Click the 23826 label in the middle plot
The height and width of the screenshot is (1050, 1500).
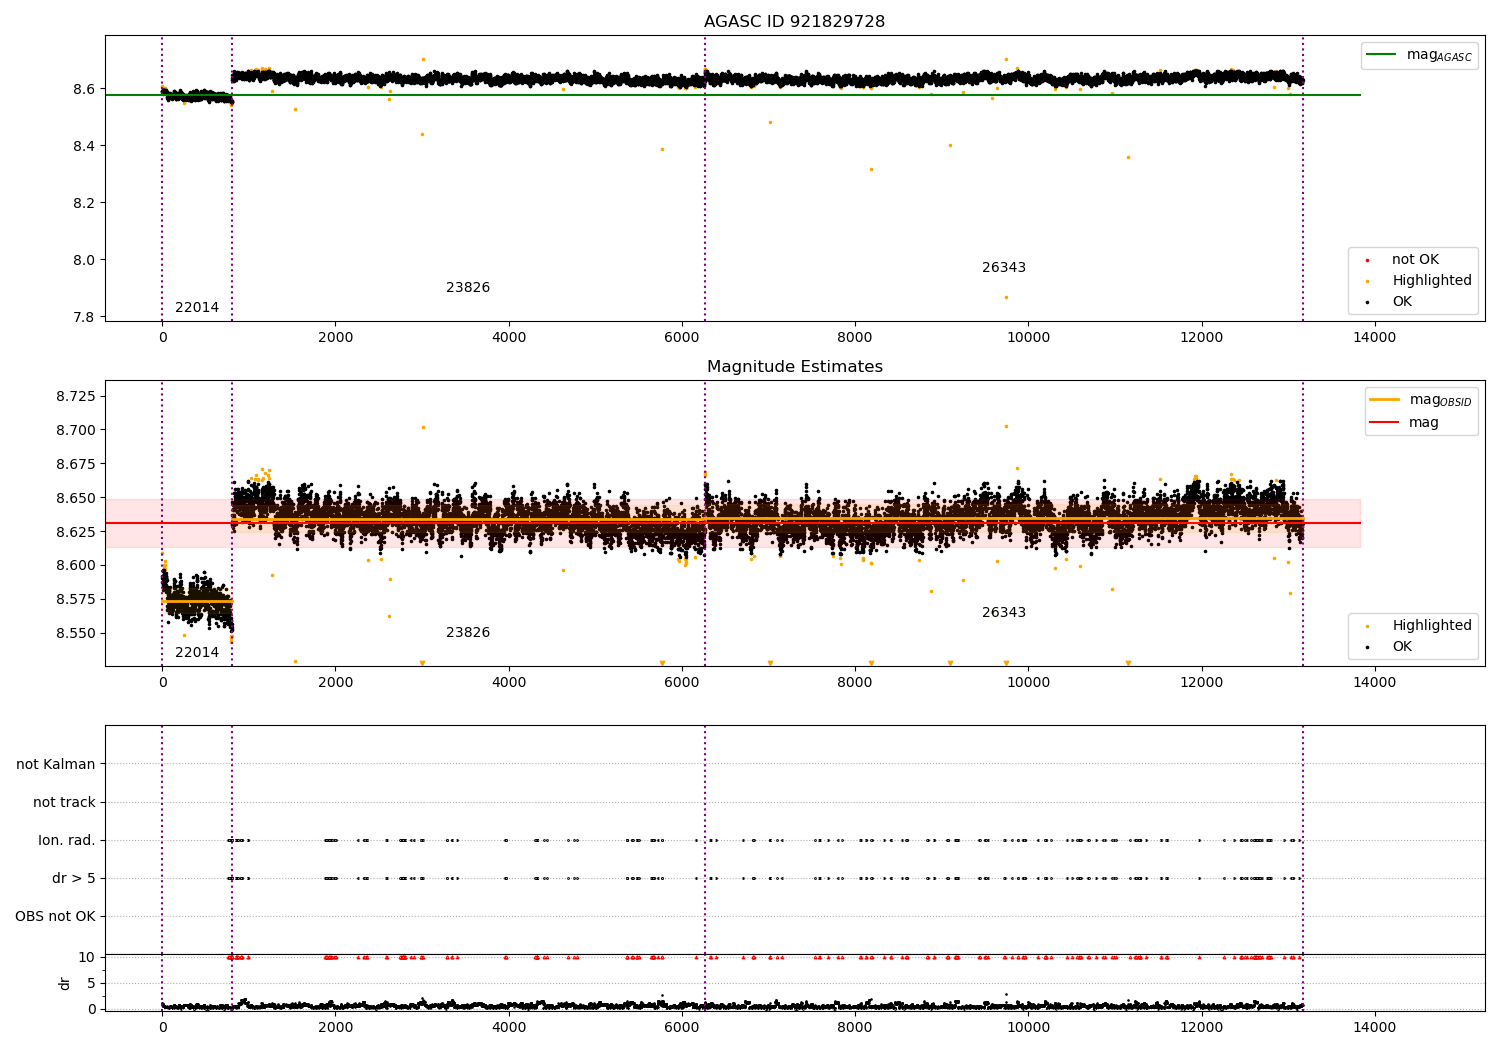coord(468,633)
